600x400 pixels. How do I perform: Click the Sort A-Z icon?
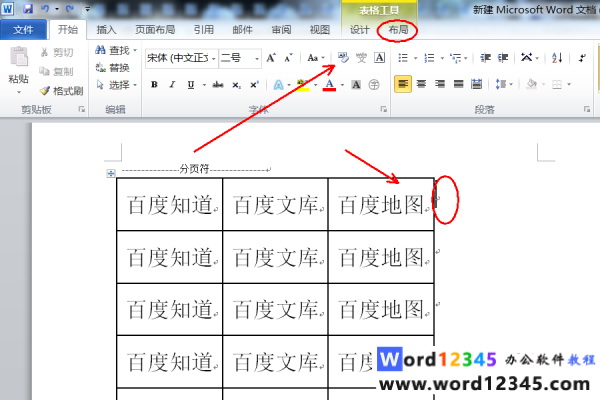557,58
